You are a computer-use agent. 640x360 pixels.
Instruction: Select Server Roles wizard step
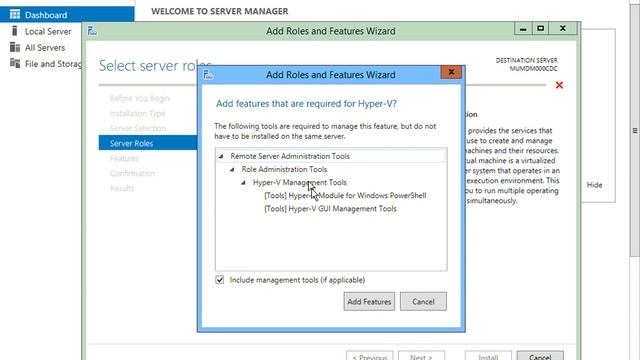pos(148,143)
